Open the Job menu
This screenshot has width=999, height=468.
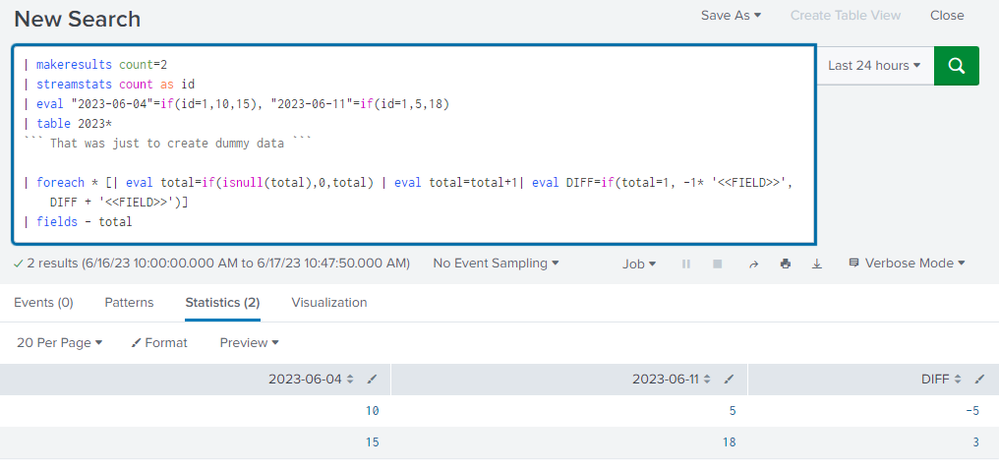click(639, 264)
